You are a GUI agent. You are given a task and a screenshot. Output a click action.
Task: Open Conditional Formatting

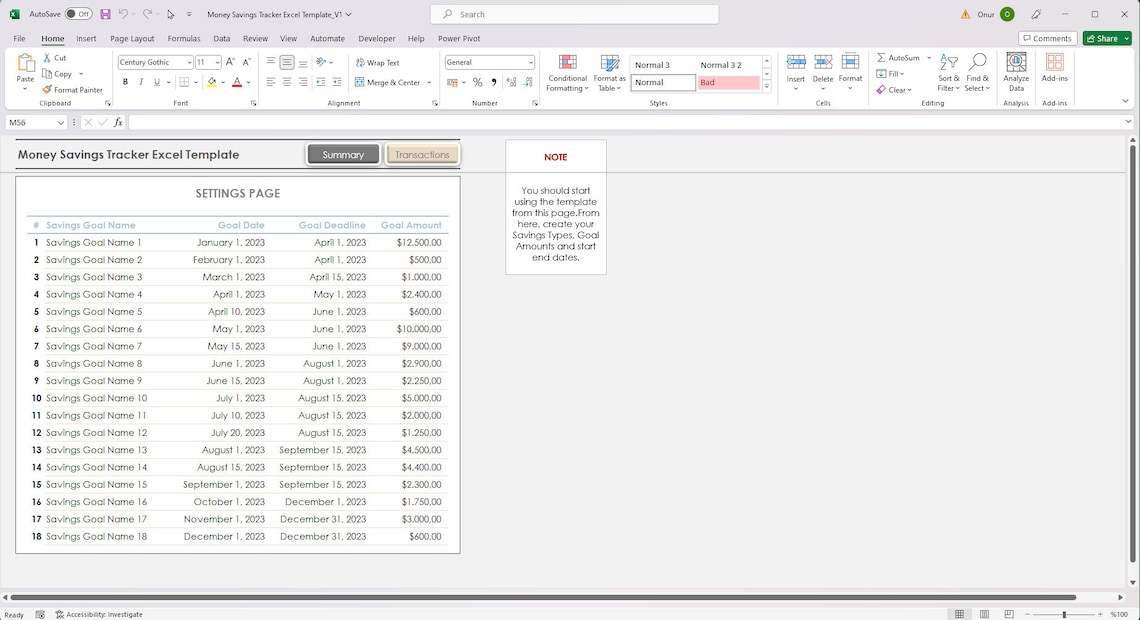click(566, 72)
